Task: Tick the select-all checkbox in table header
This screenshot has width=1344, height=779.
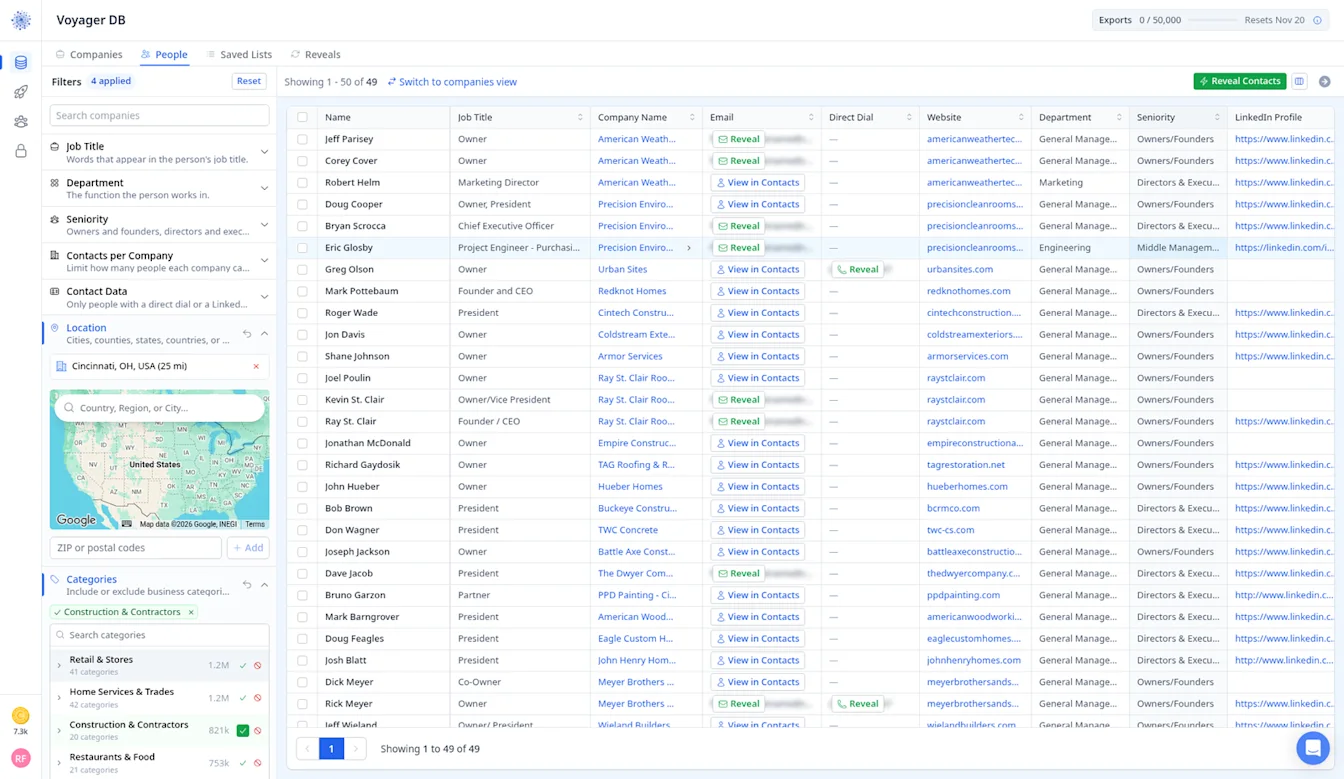Action: click(x=302, y=117)
